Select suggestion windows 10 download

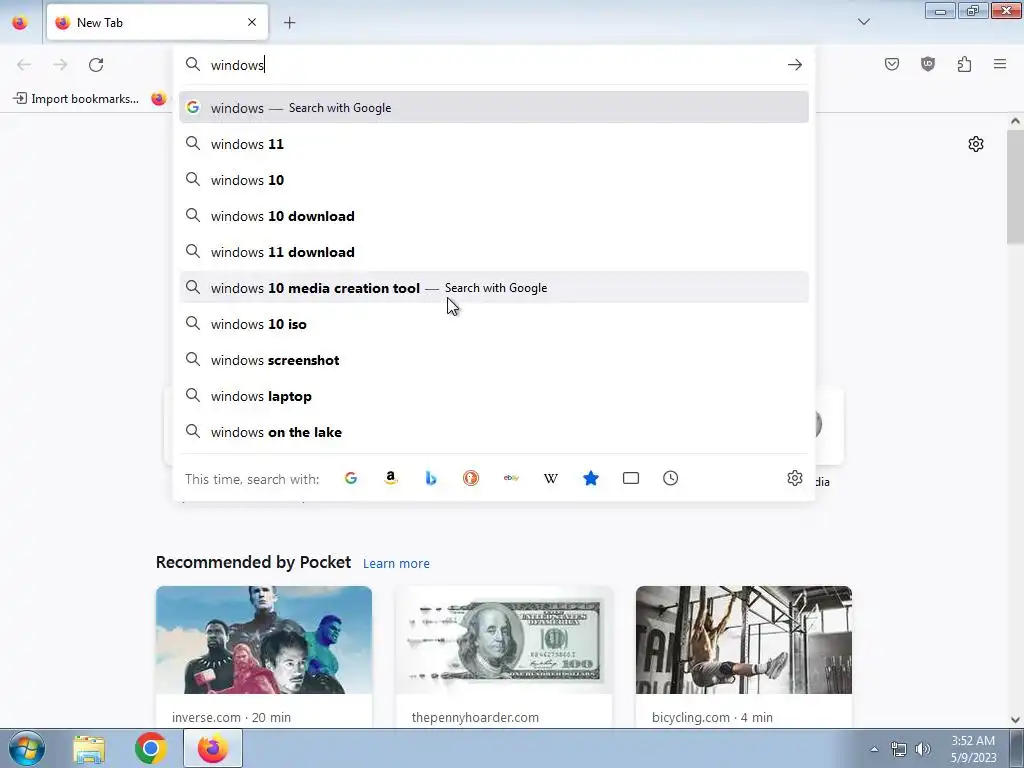tap(494, 216)
